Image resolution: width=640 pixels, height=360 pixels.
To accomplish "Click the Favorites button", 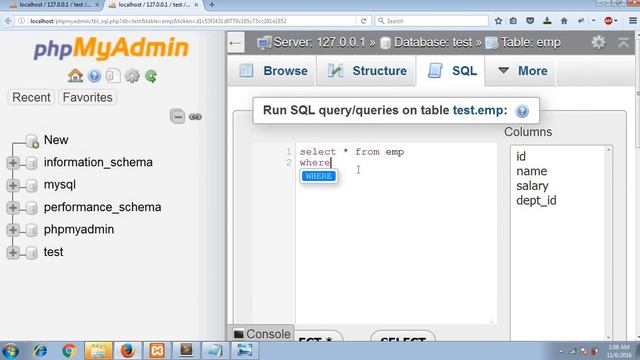I will click(87, 98).
